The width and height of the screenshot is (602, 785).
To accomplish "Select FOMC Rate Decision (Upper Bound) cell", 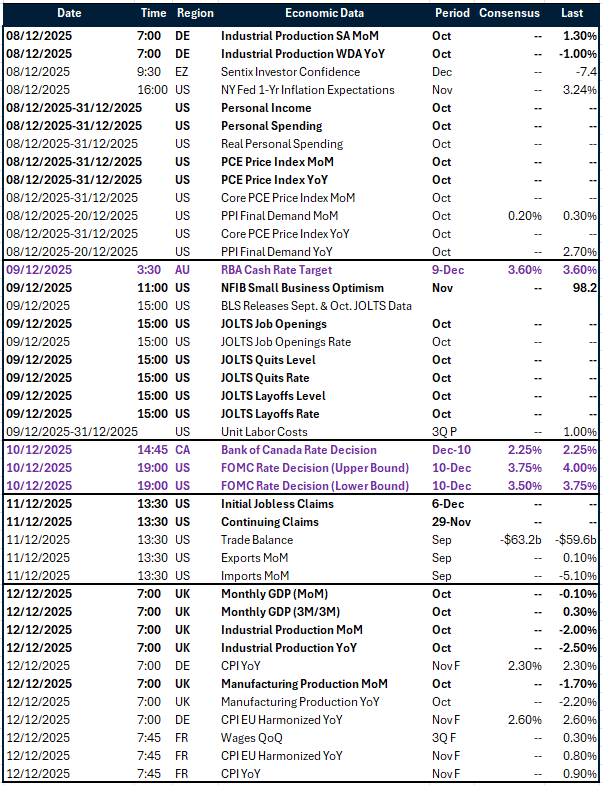I will (x=315, y=468).
